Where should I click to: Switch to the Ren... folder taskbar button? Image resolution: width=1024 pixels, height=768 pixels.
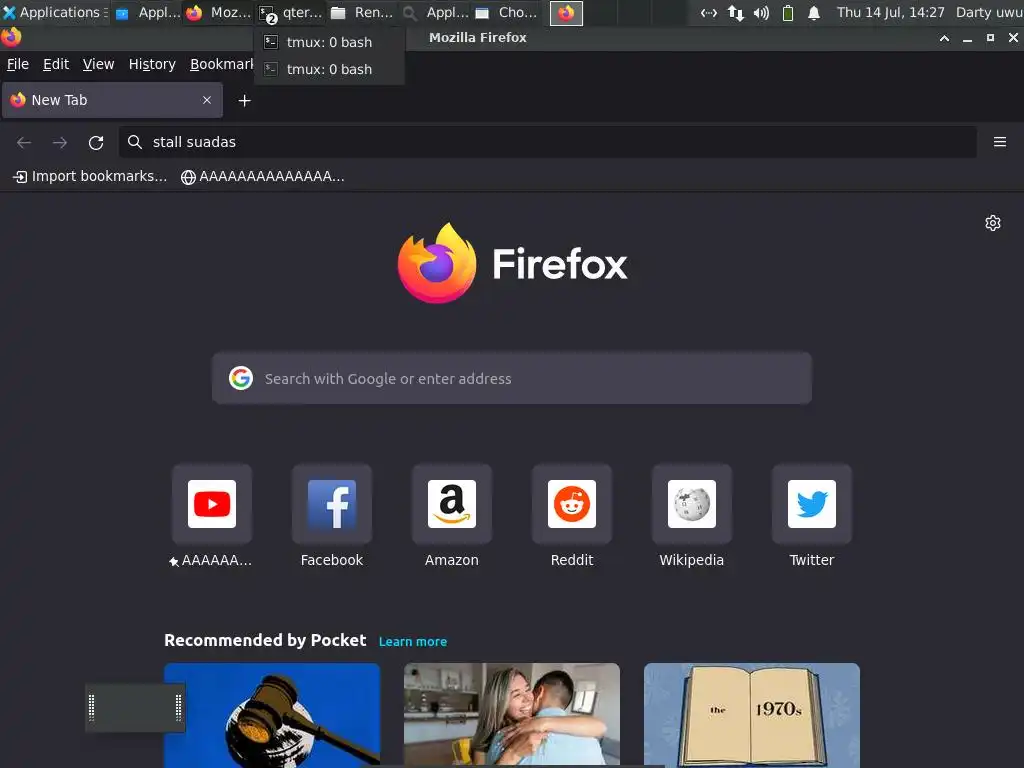[362, 12]
